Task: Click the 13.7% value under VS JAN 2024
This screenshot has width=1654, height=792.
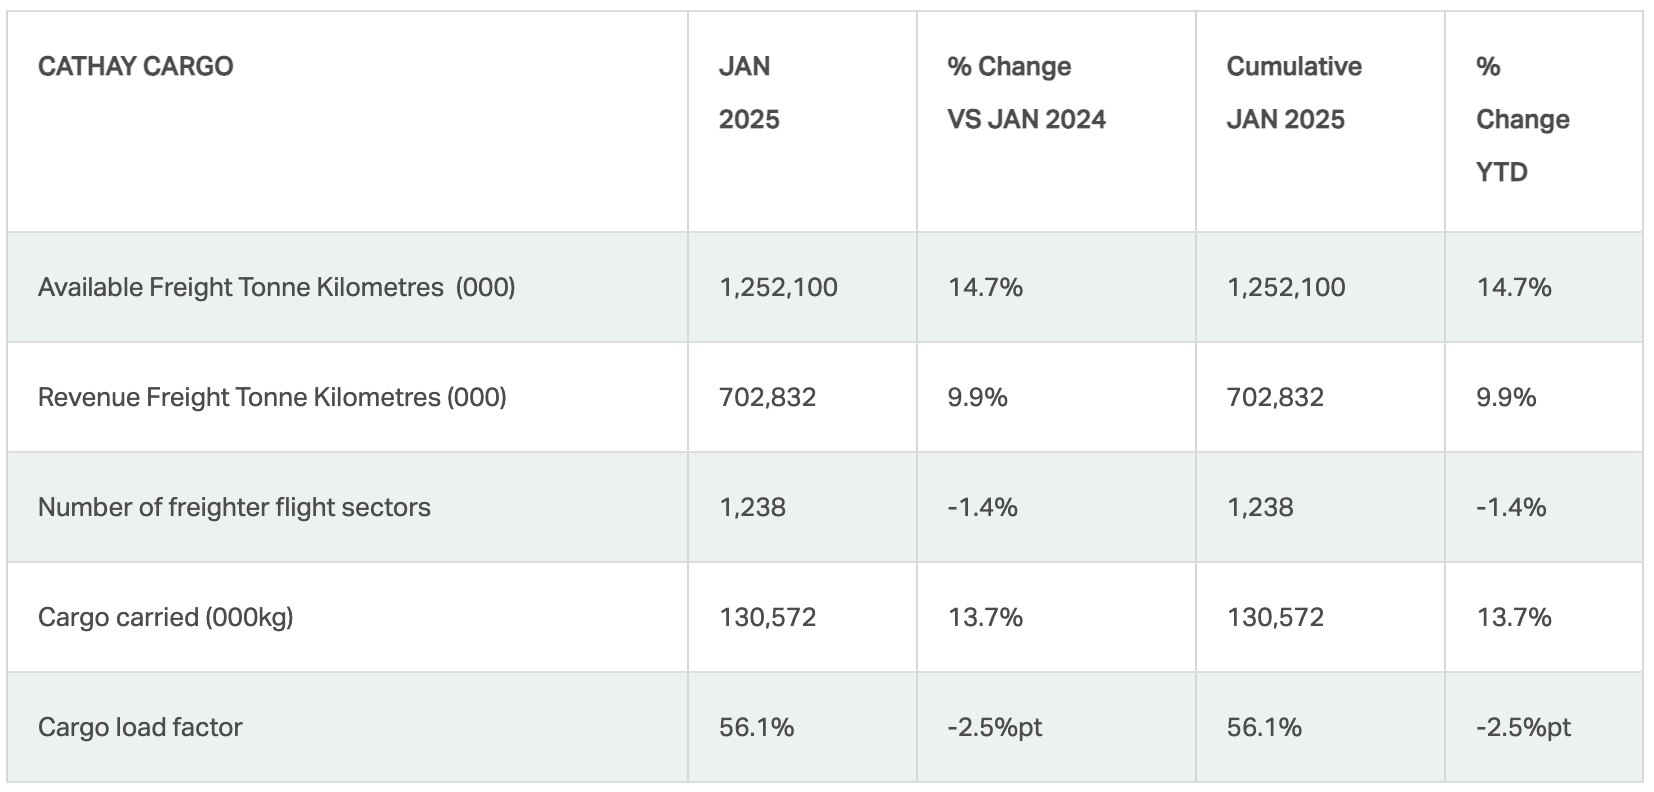Action: pyautogui.click(x=985, y=618)
